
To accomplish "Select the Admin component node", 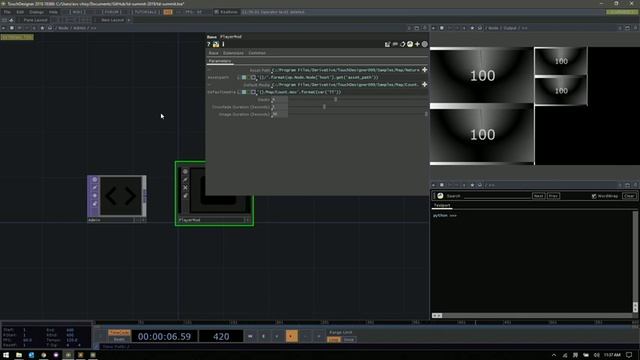I will click(x=117, y=199).
